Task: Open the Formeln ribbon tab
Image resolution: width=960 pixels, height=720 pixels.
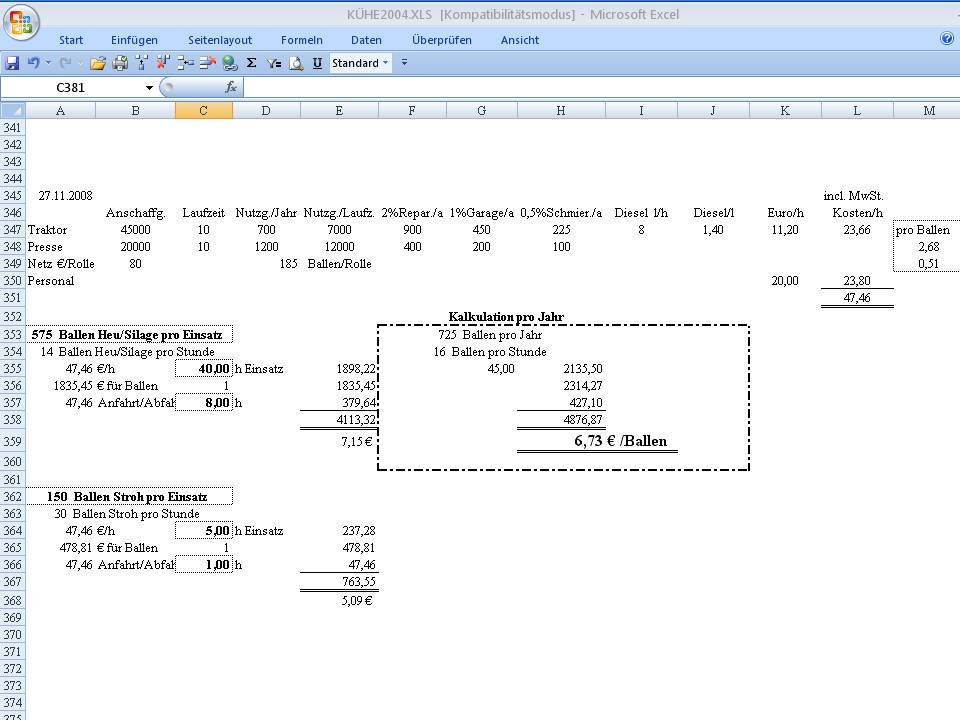Action: 302,40
